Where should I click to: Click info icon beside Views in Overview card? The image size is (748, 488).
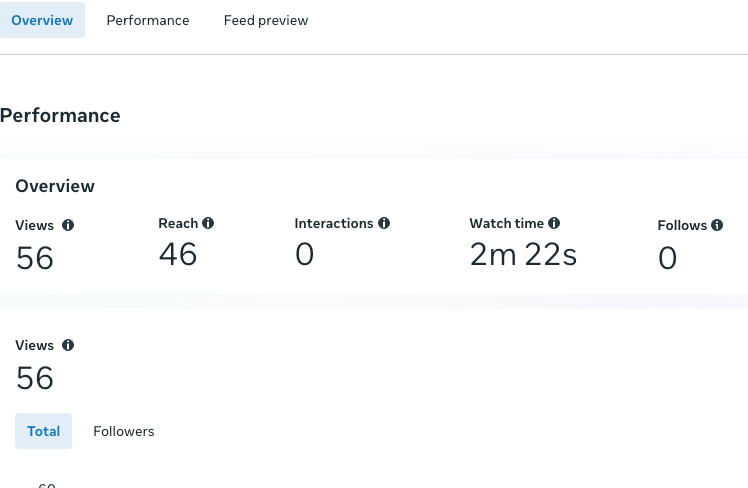tap(68, 226)
